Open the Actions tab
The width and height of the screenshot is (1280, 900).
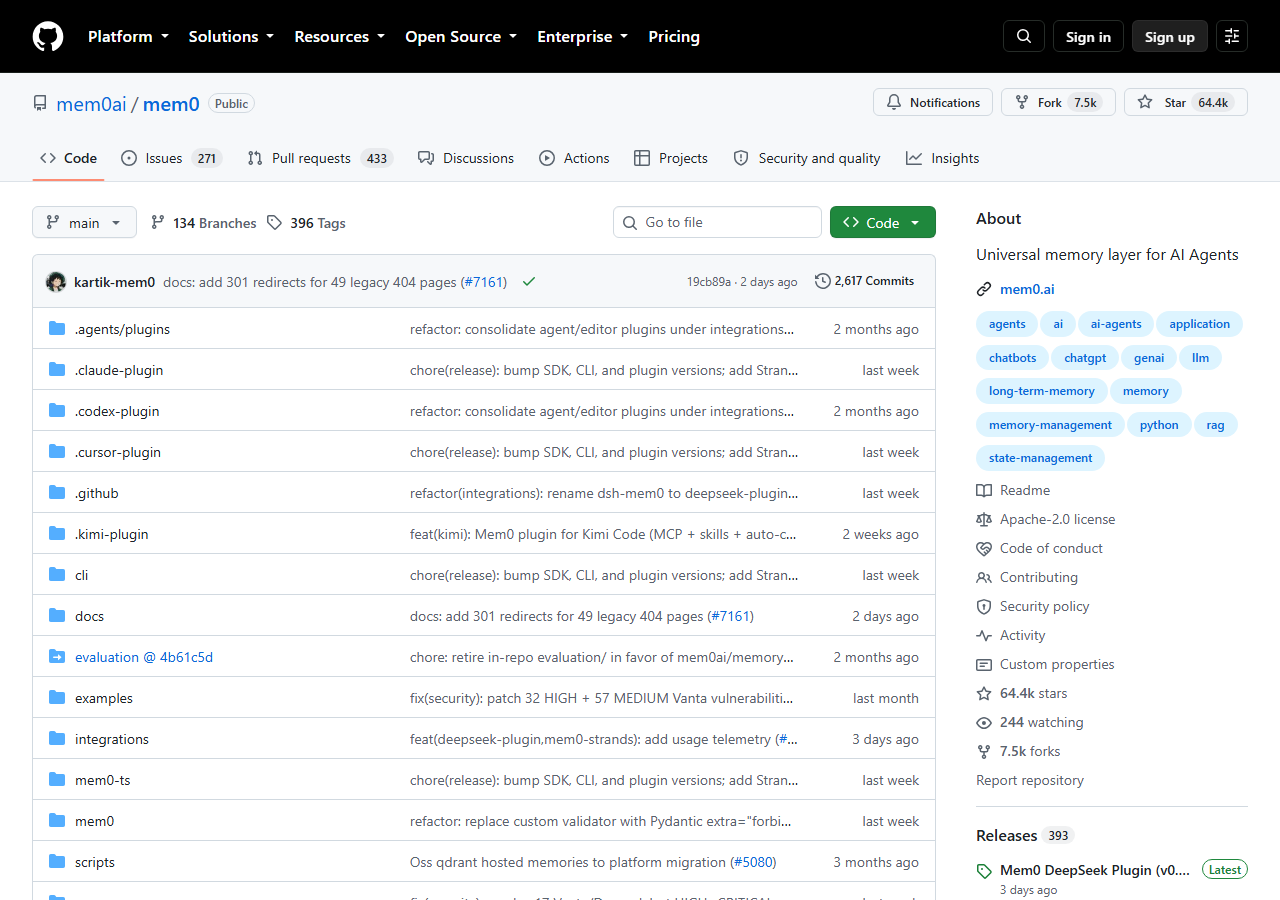pos(574,158)
